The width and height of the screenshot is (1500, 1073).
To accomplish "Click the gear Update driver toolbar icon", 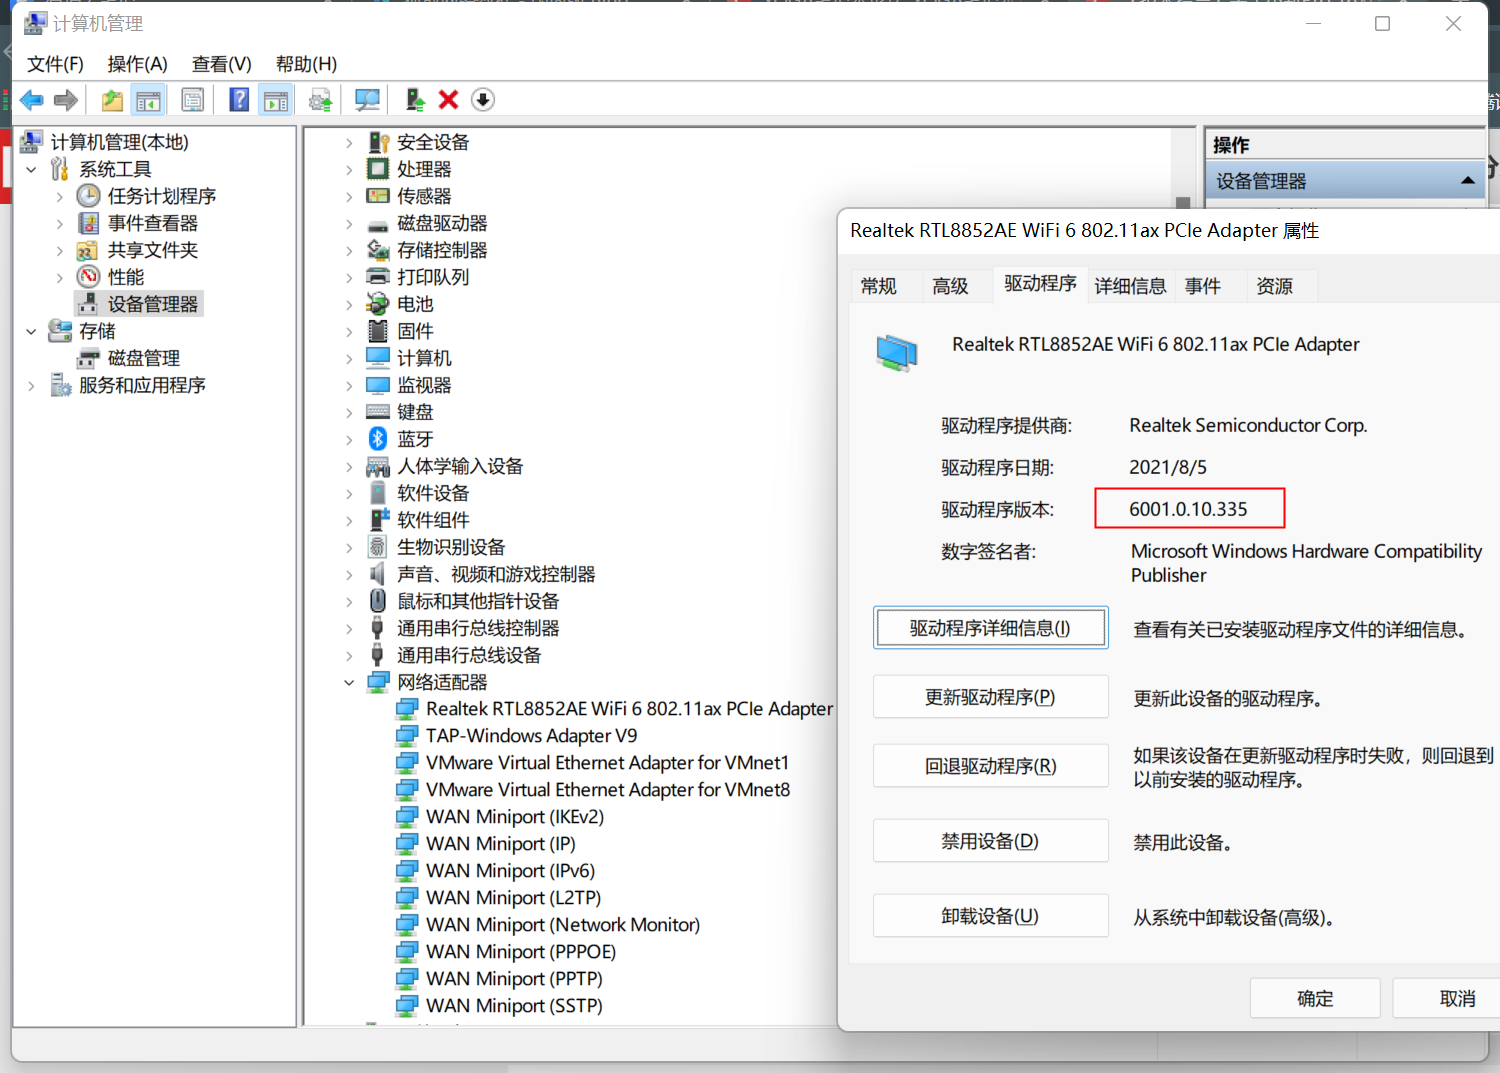I will [320, 100].
